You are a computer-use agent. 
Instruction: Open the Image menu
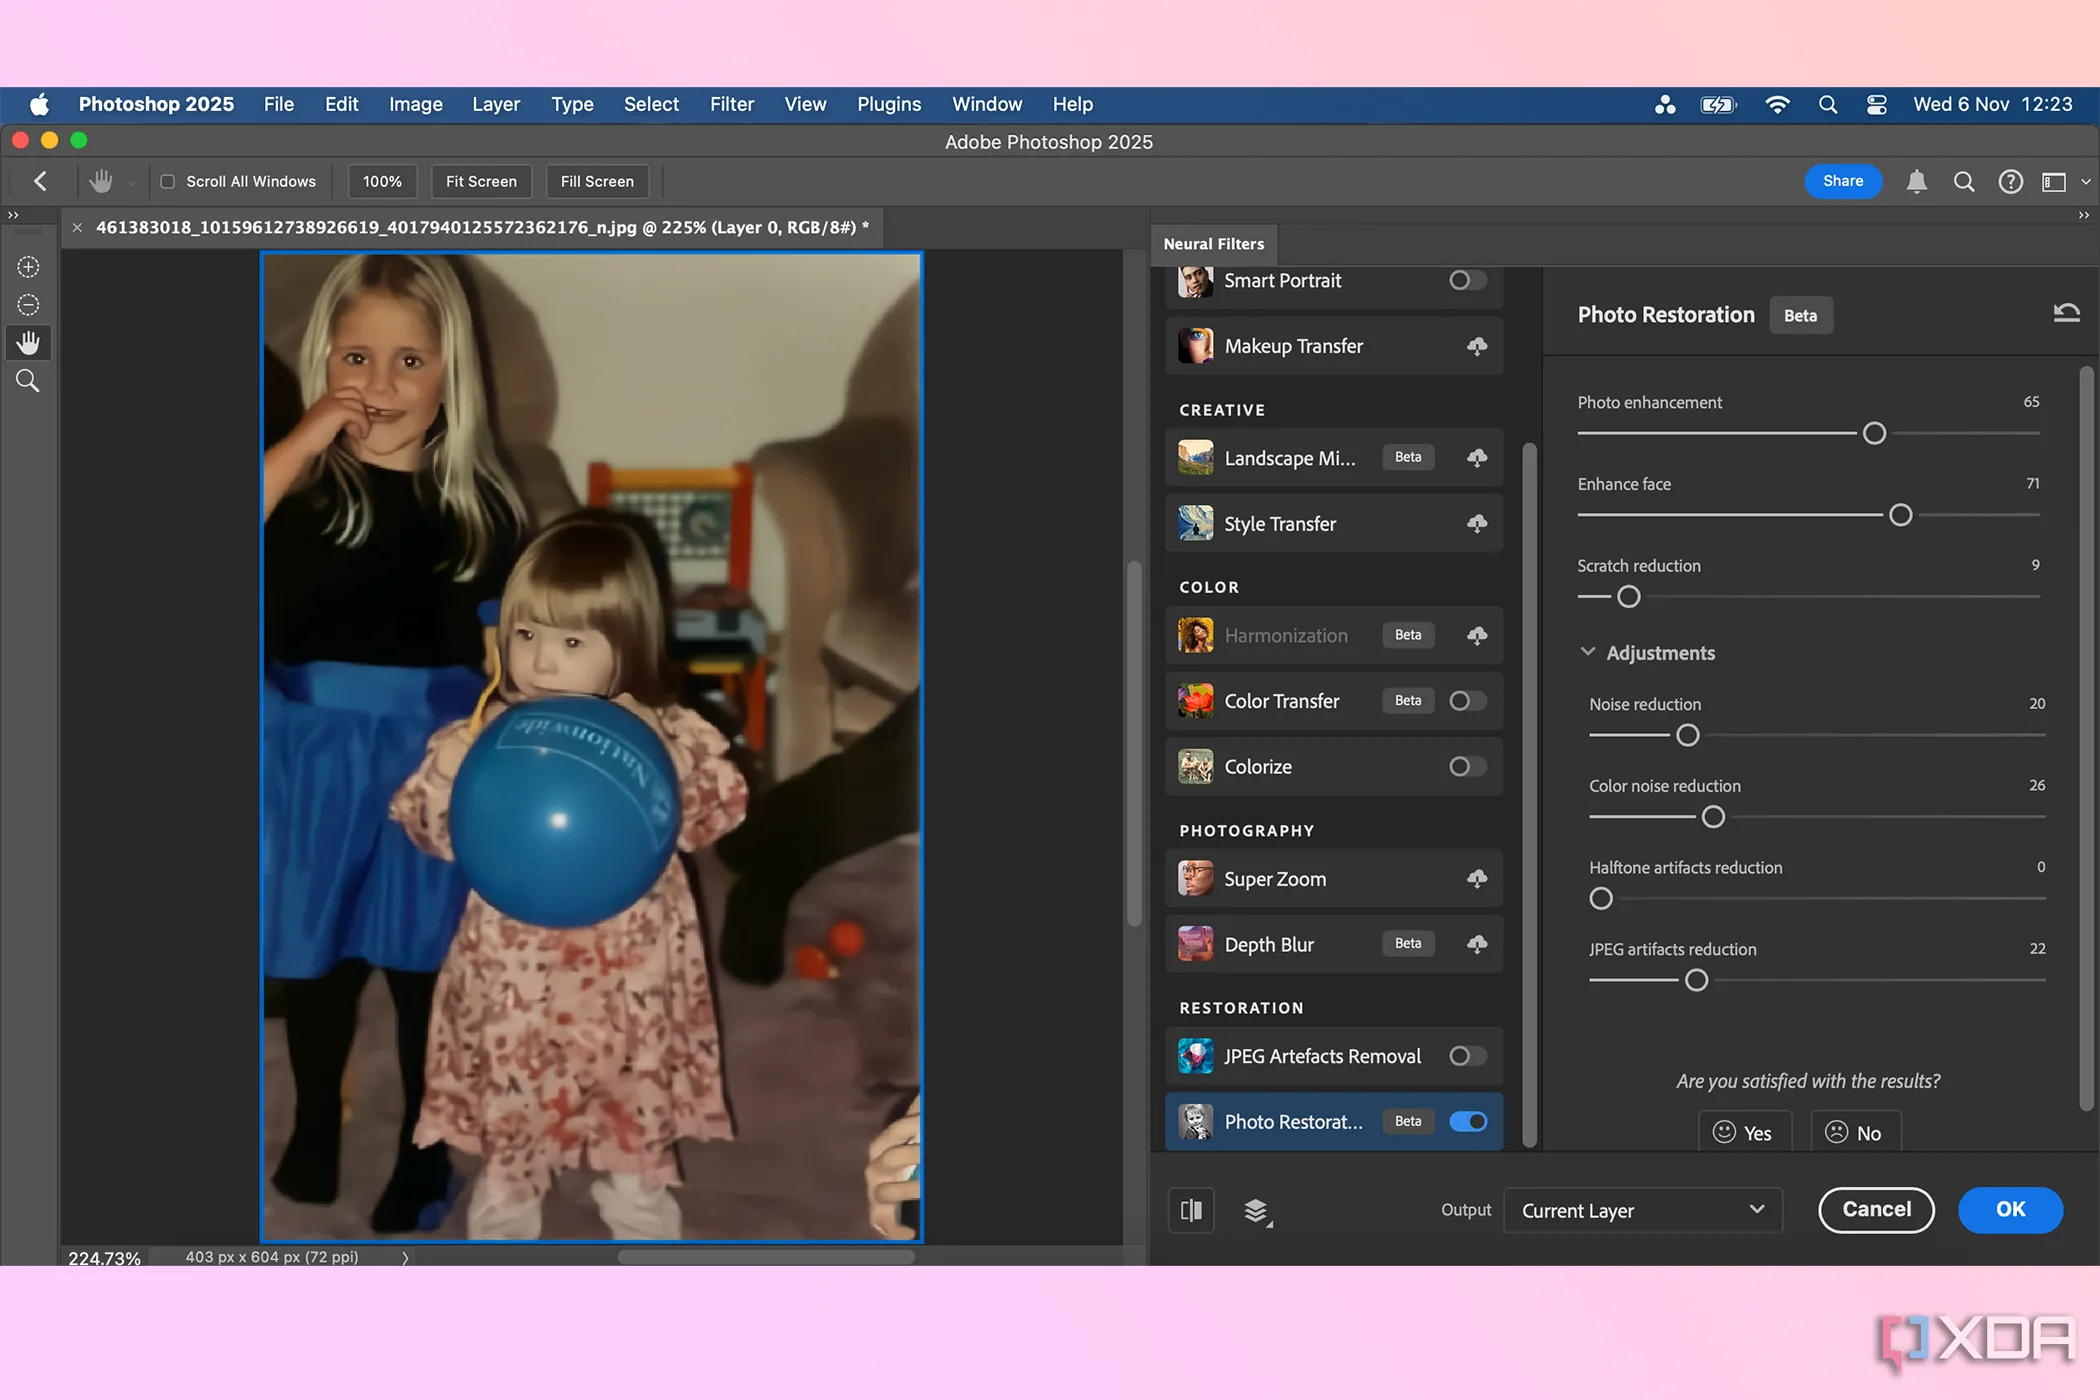[415, 104]
